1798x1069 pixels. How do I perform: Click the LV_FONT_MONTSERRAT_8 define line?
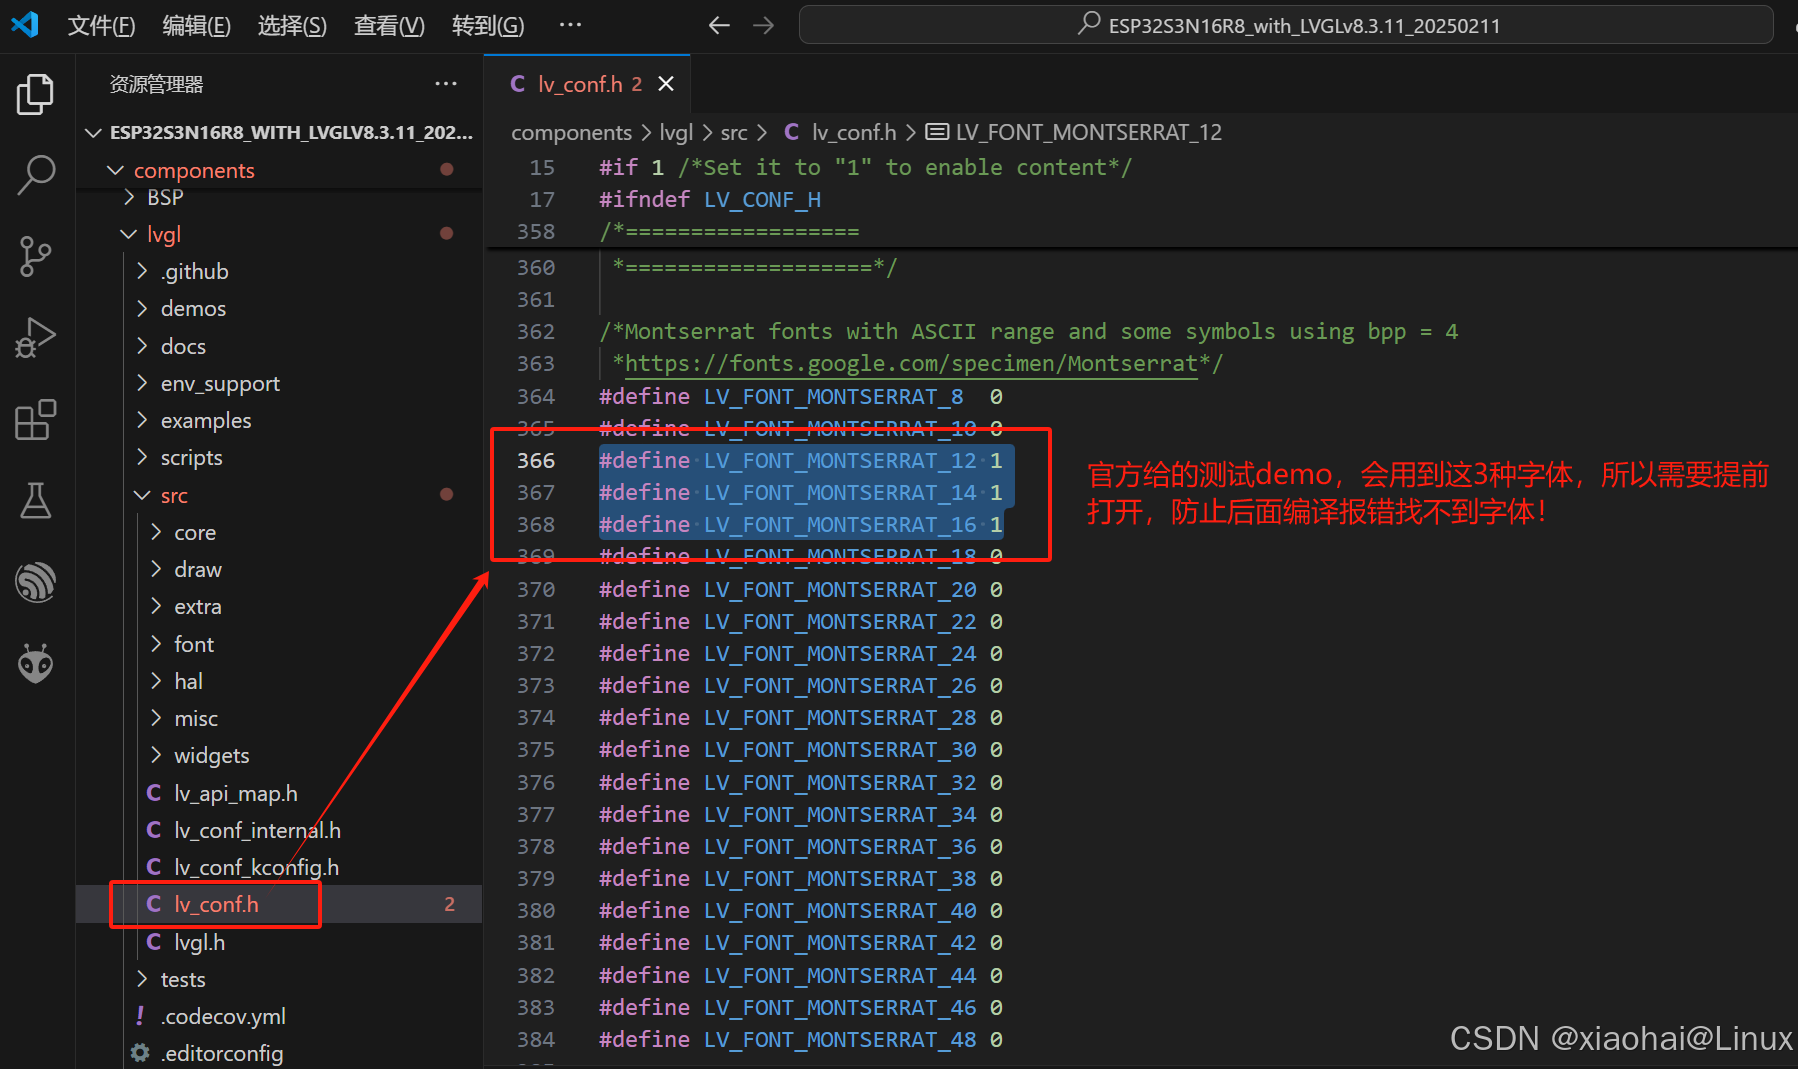tap(801, 396)
